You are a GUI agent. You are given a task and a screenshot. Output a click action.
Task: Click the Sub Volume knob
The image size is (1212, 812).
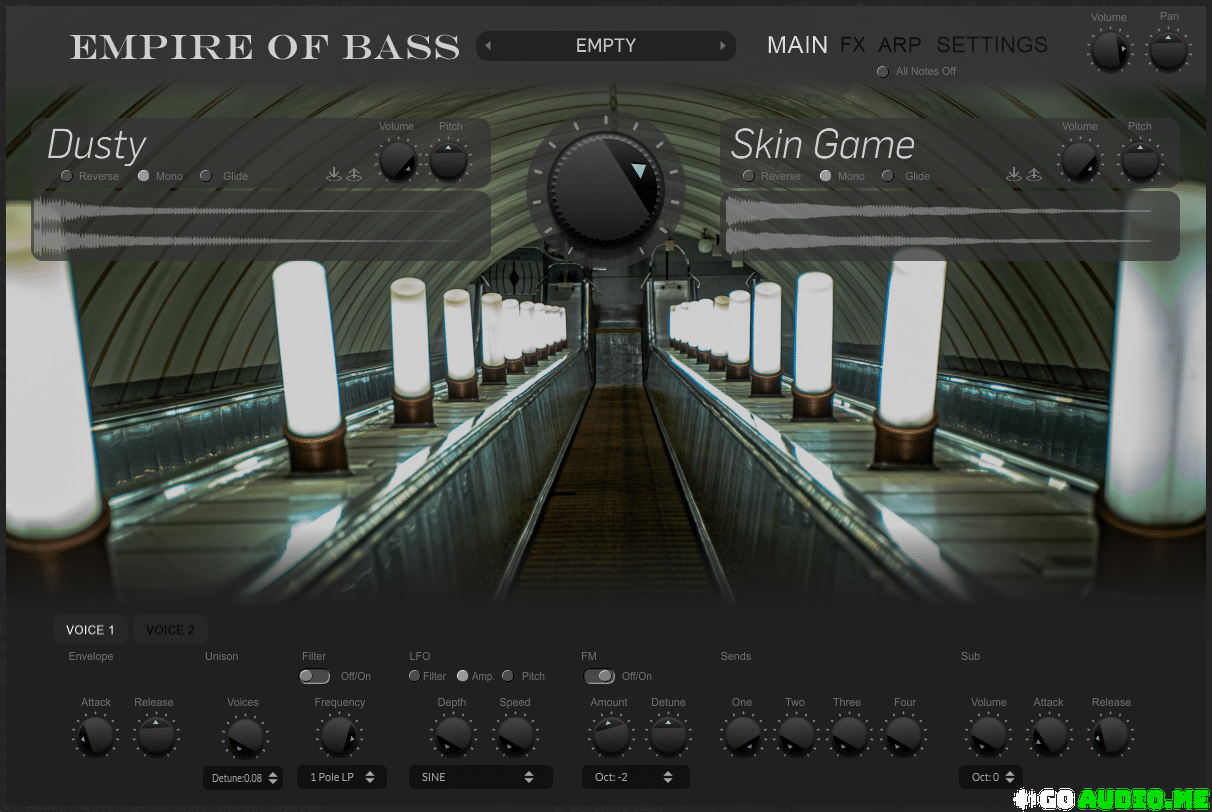coord(989,737)
